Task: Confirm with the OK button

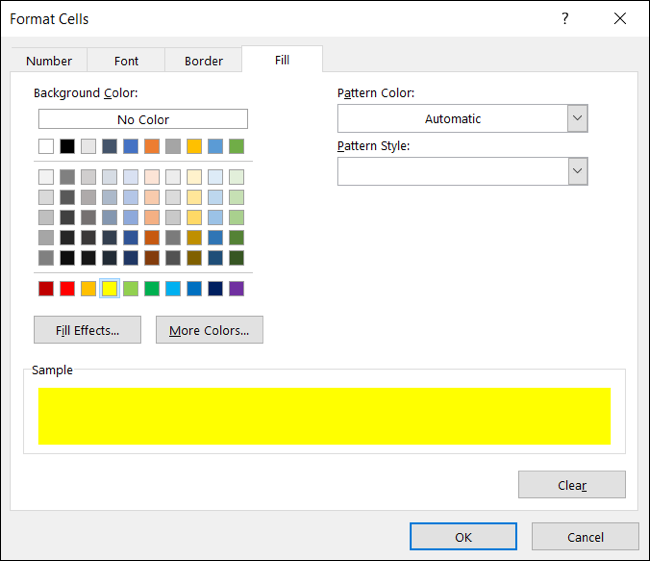Action: click(463, 537)
